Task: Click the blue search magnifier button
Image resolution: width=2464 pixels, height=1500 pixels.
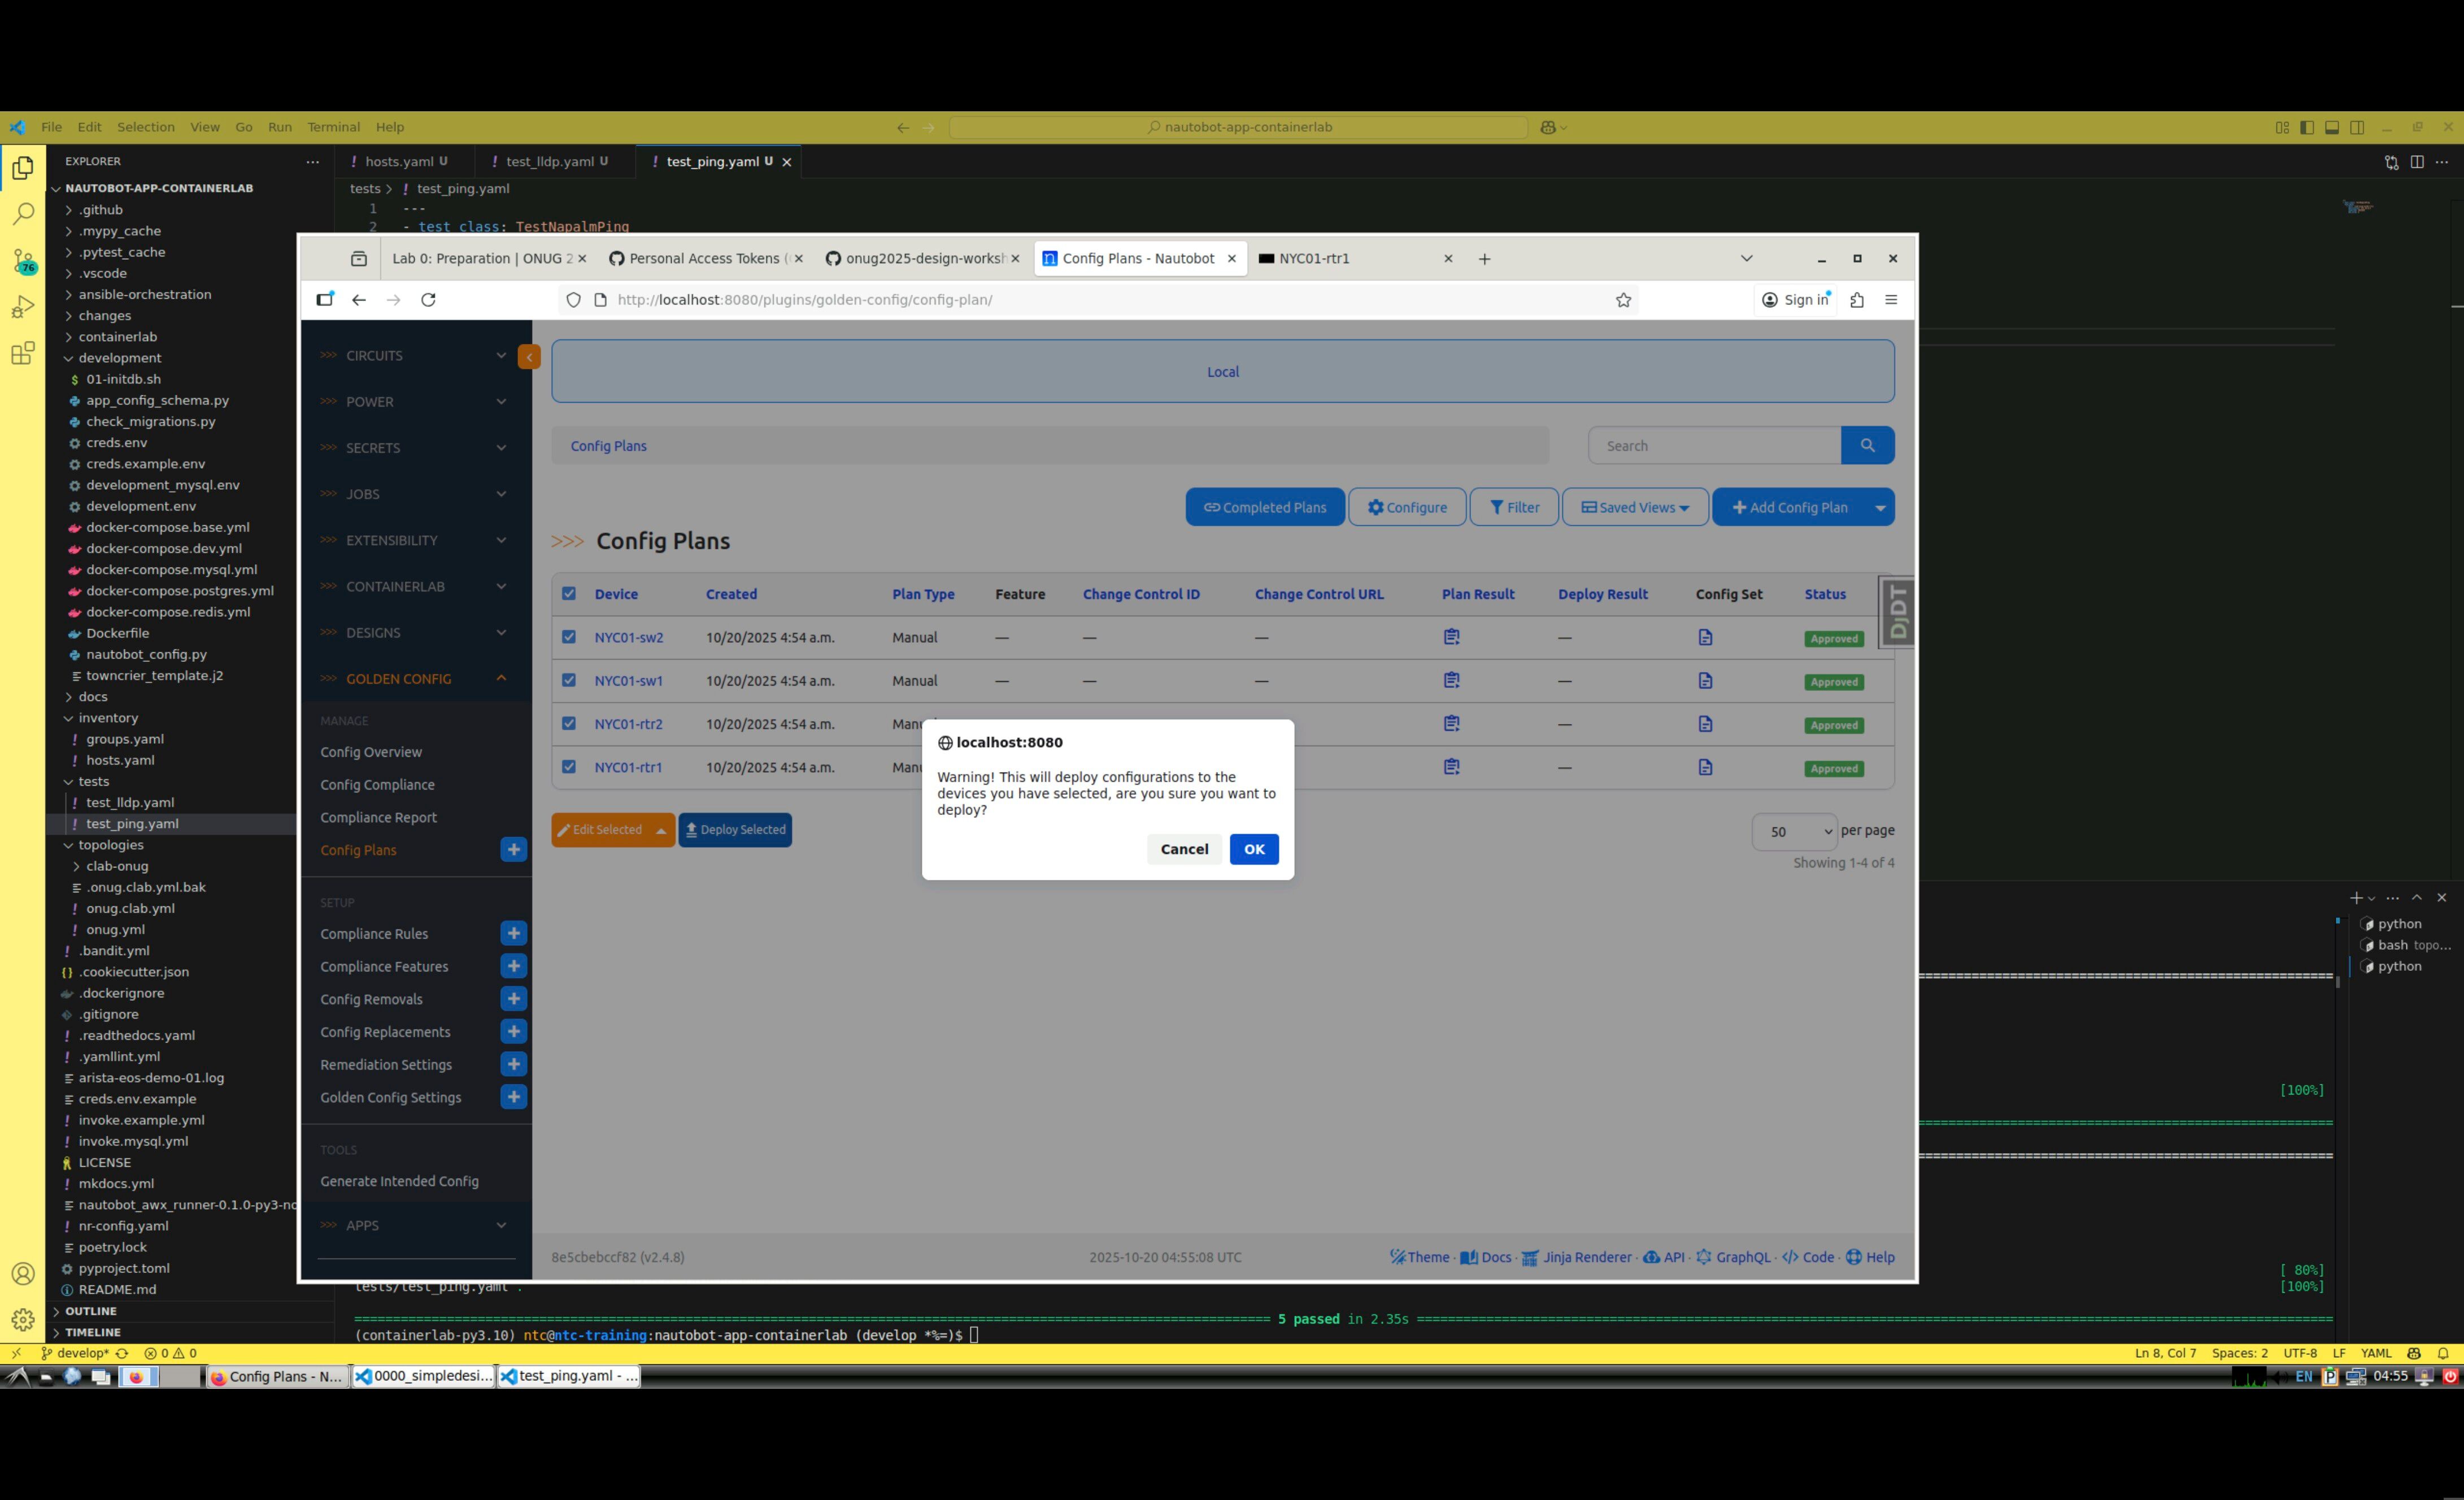Action: 1866,446
